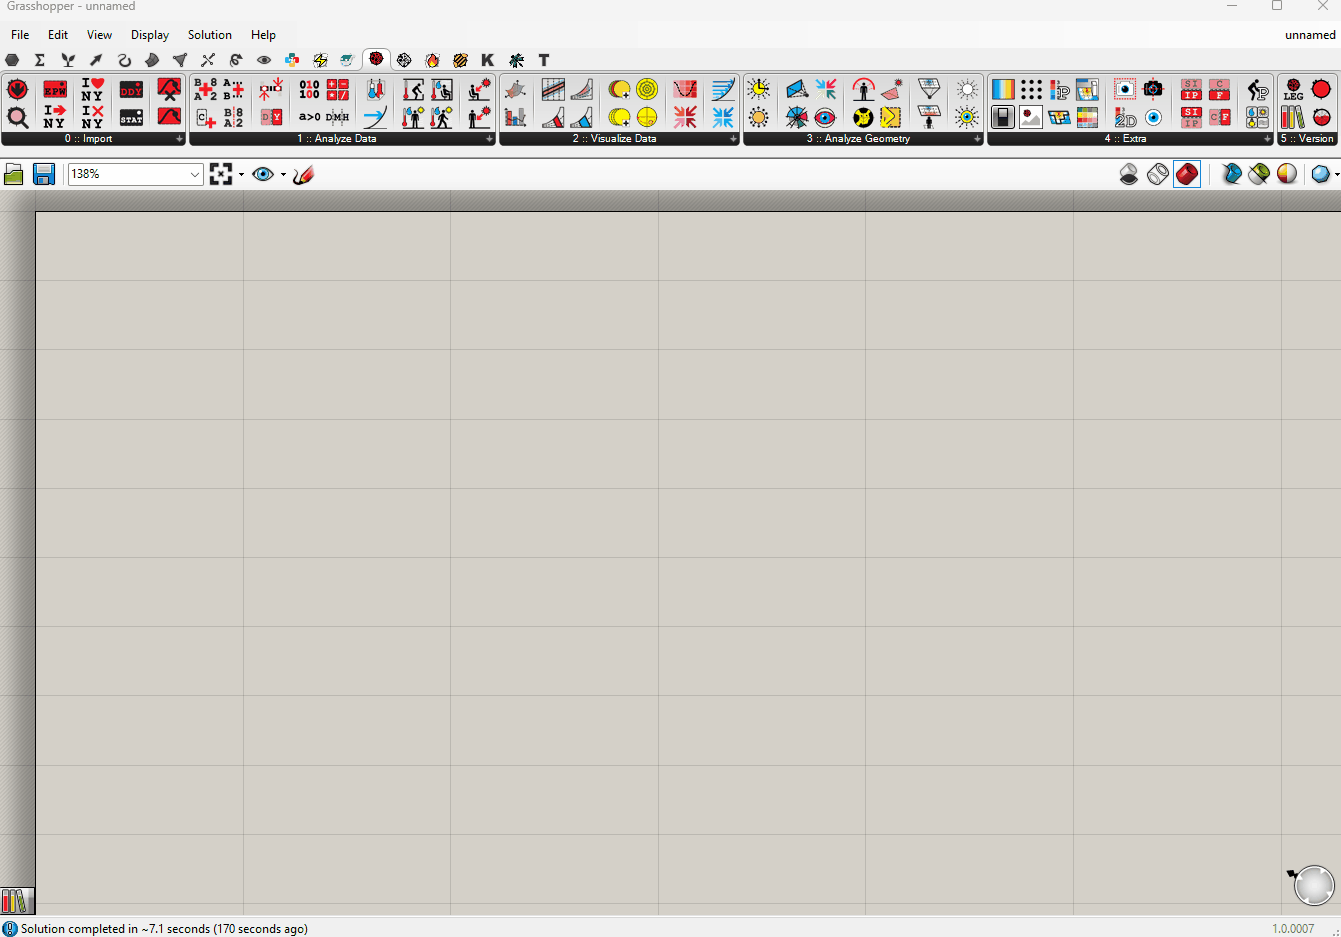Select the human figure component in Analyze Geometry
1341x937 pixels.
[x=862, y=90]
